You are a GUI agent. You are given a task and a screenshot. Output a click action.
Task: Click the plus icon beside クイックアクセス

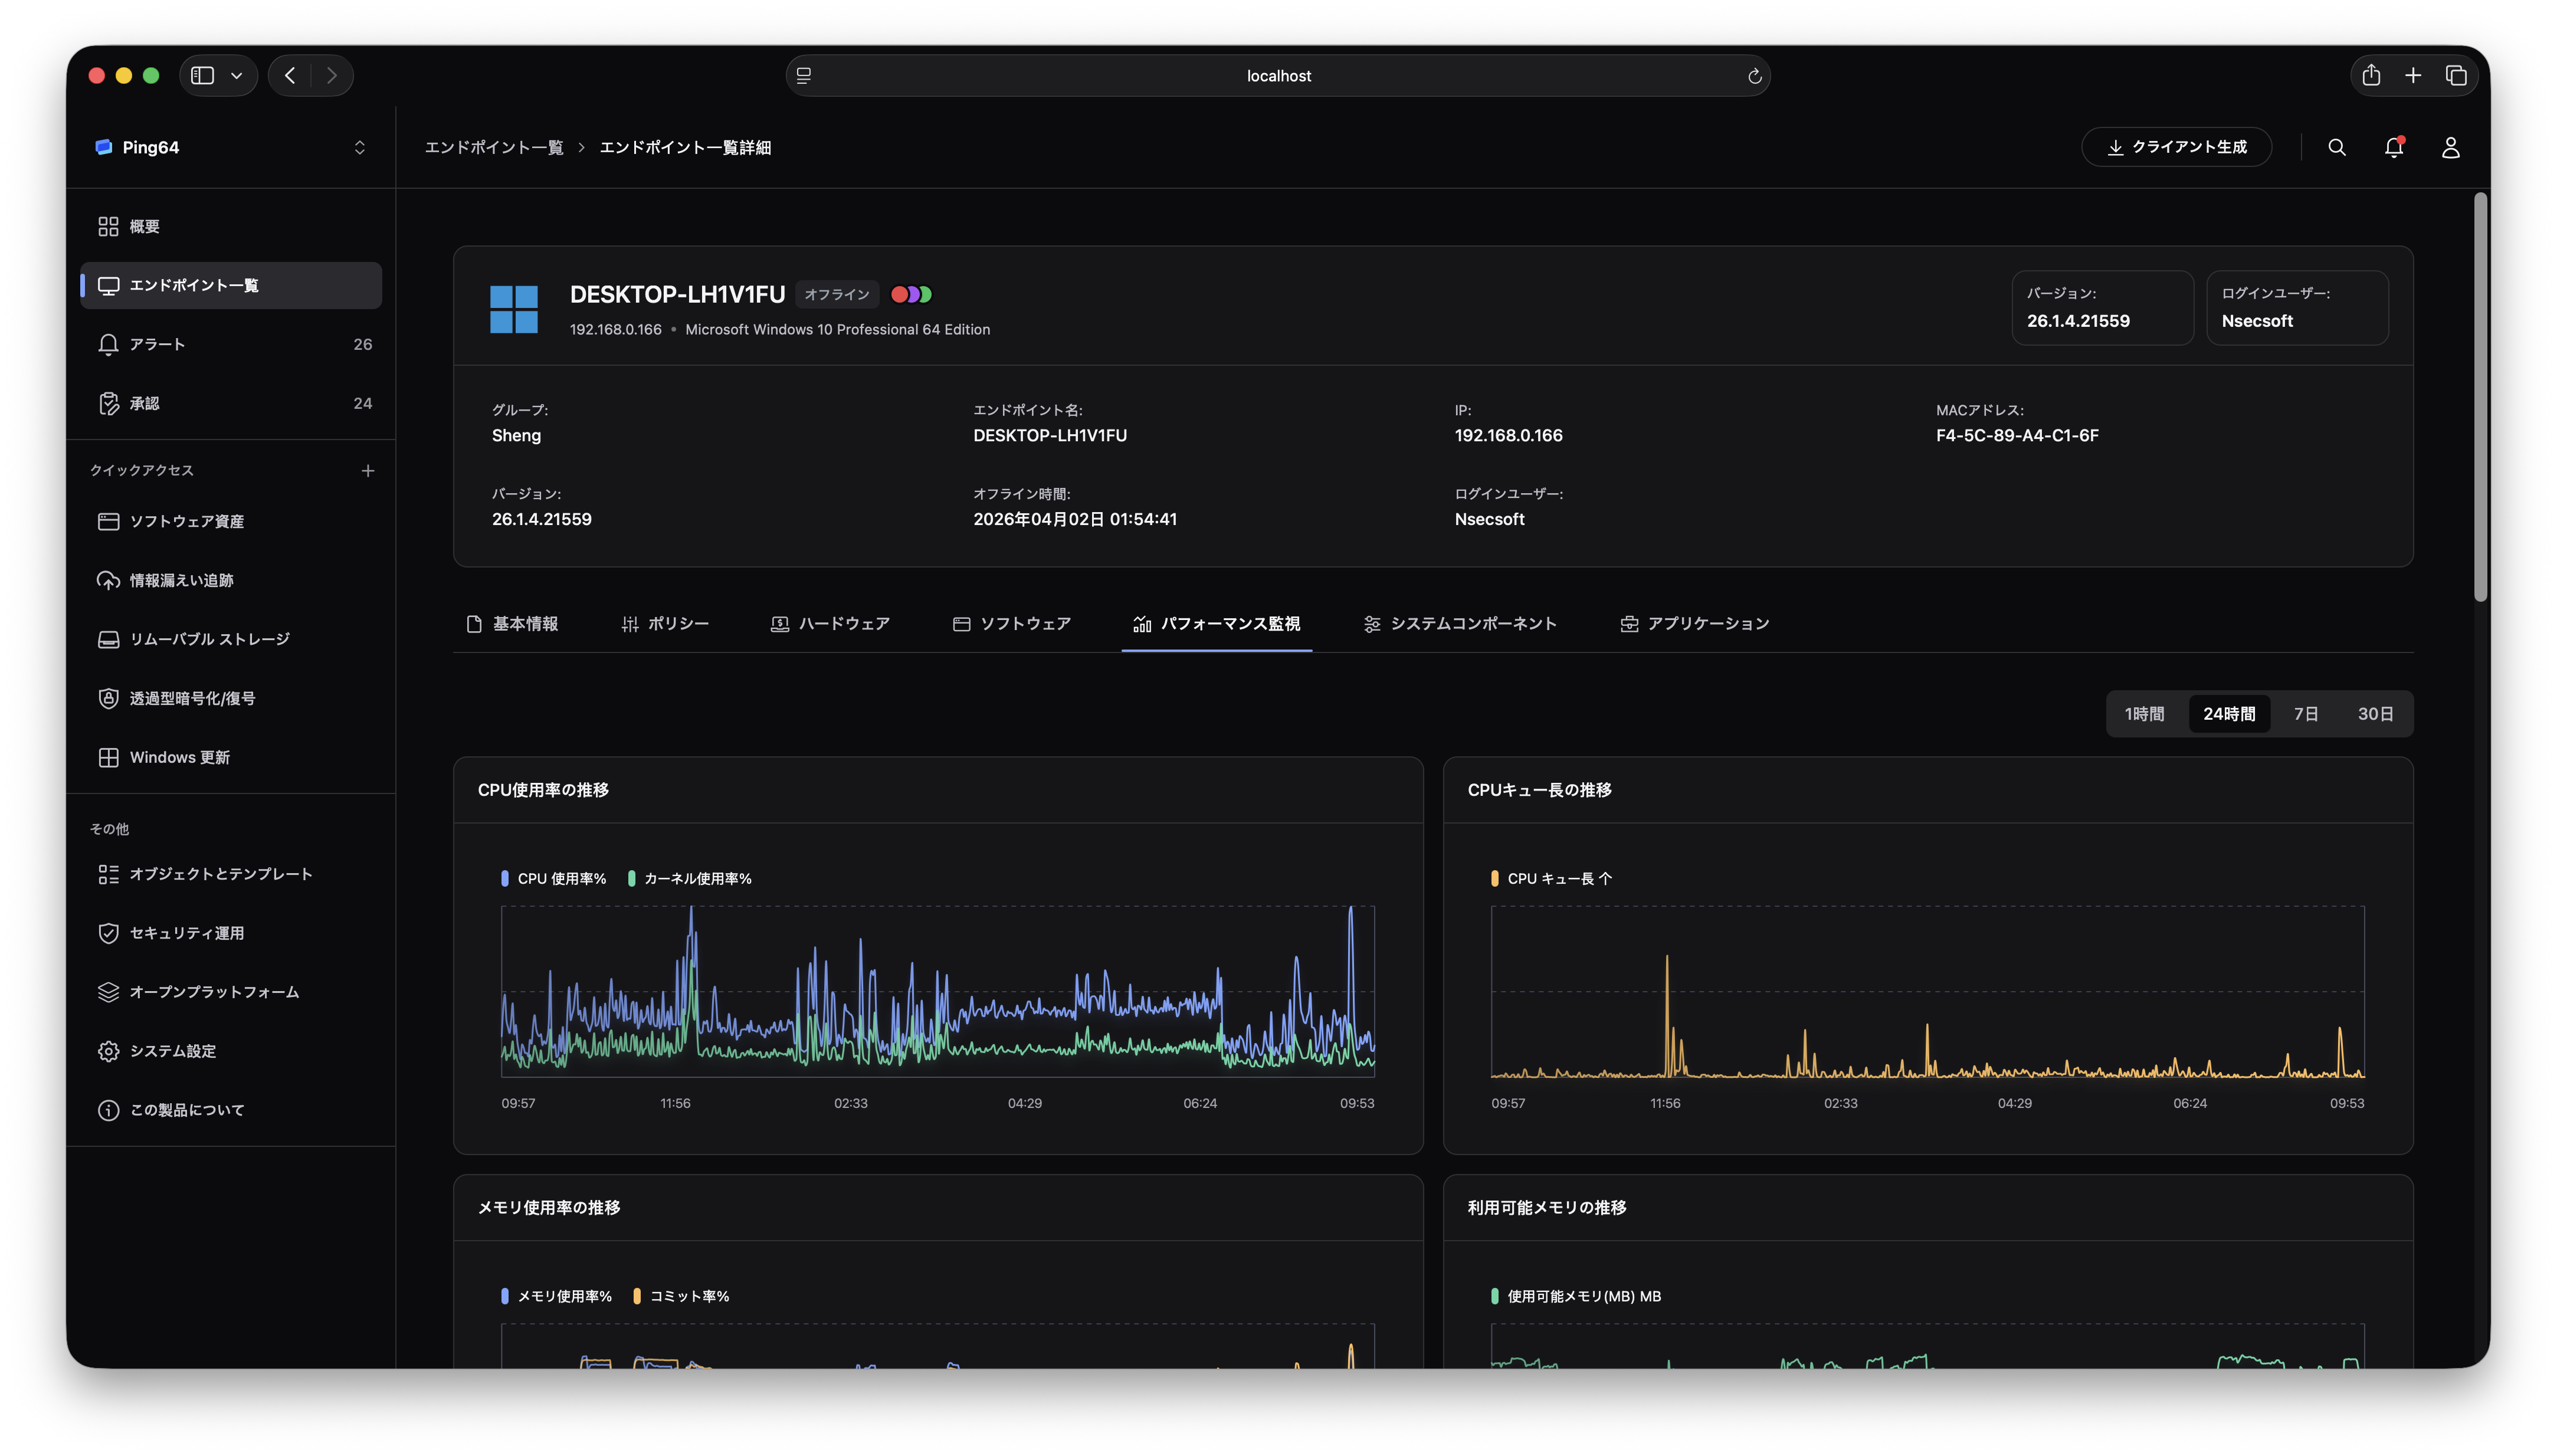(368, 470)
